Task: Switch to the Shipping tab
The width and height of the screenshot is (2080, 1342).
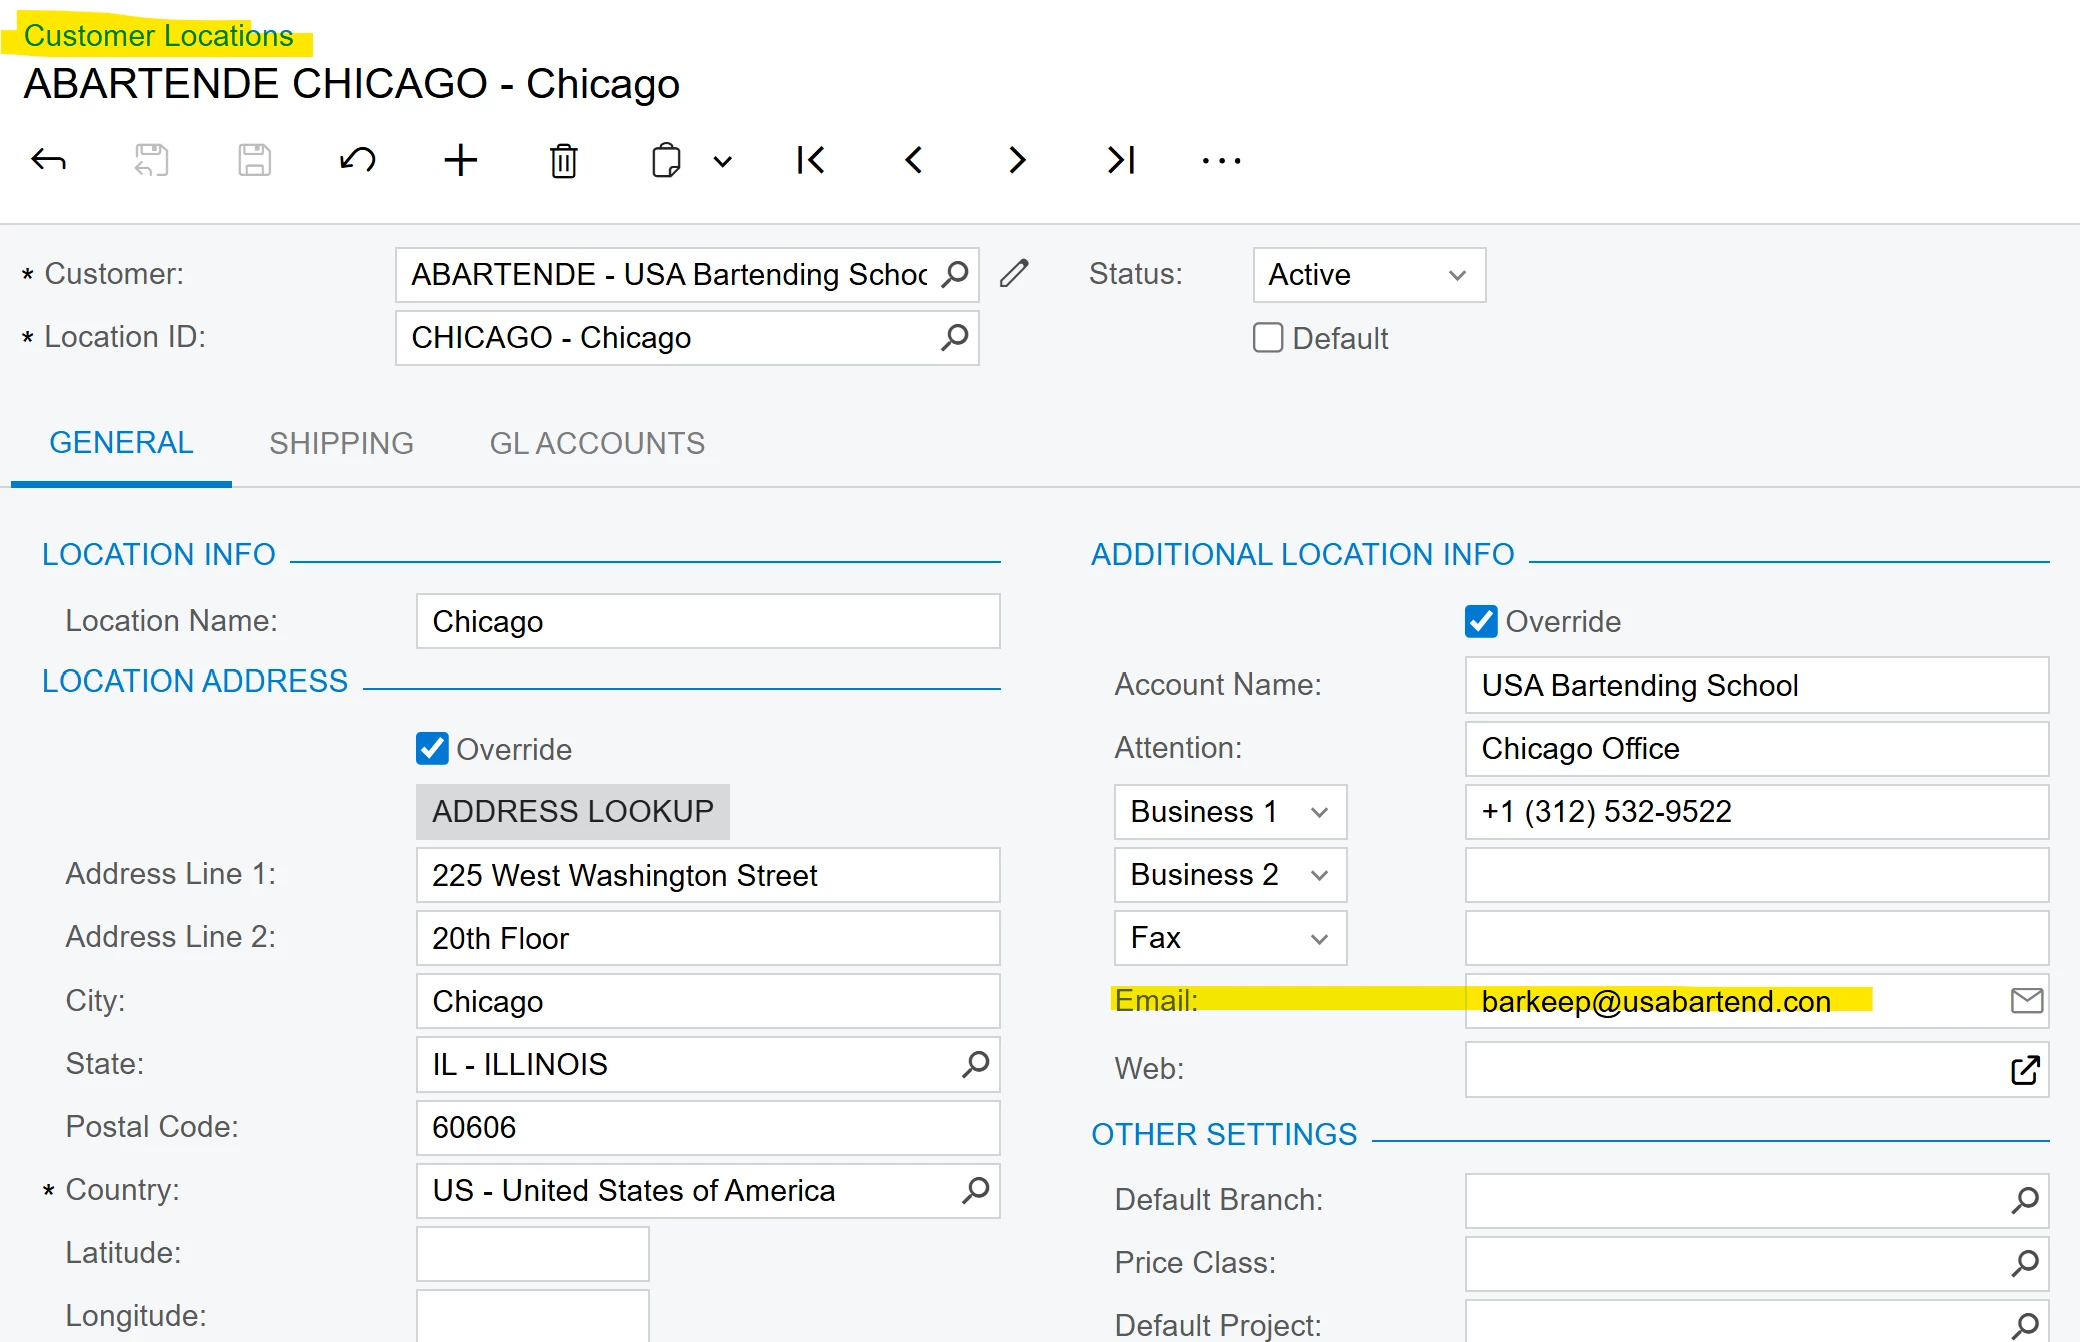Action: pos(341,443)
